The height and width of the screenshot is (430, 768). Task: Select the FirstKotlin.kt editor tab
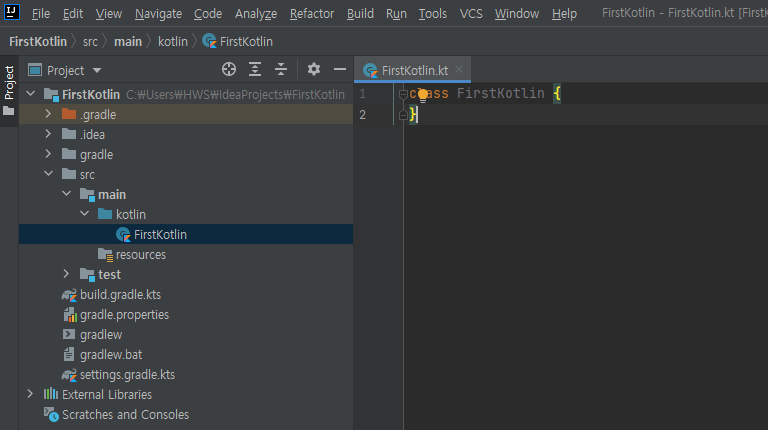412,70
